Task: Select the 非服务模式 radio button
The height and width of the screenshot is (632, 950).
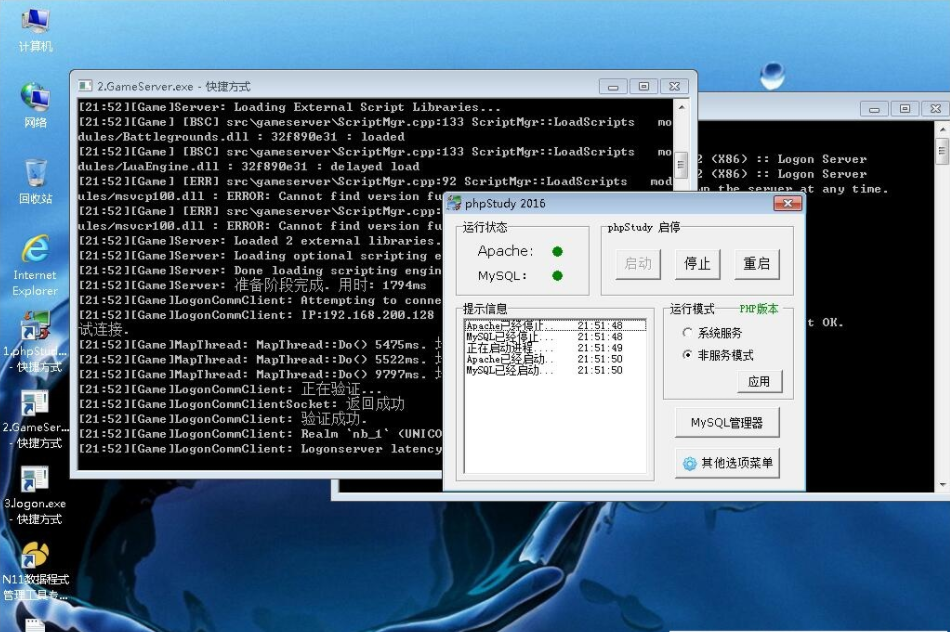Action: pyautogui.click(x=687, y=355)
